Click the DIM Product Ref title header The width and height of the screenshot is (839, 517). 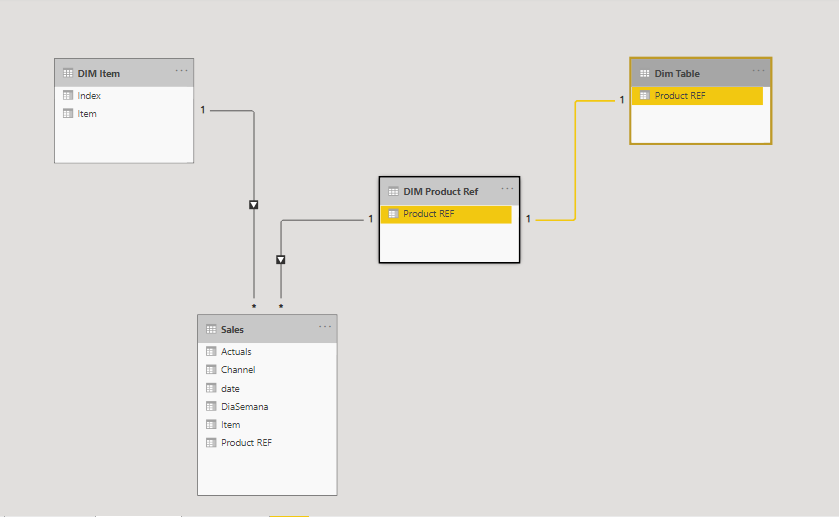pos(441,192)
